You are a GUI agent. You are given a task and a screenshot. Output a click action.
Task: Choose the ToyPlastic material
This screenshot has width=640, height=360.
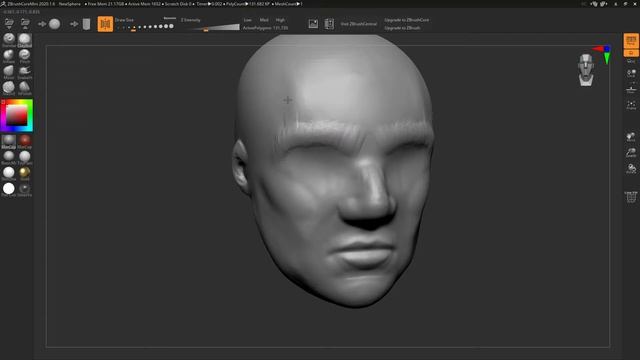point(24,157)
